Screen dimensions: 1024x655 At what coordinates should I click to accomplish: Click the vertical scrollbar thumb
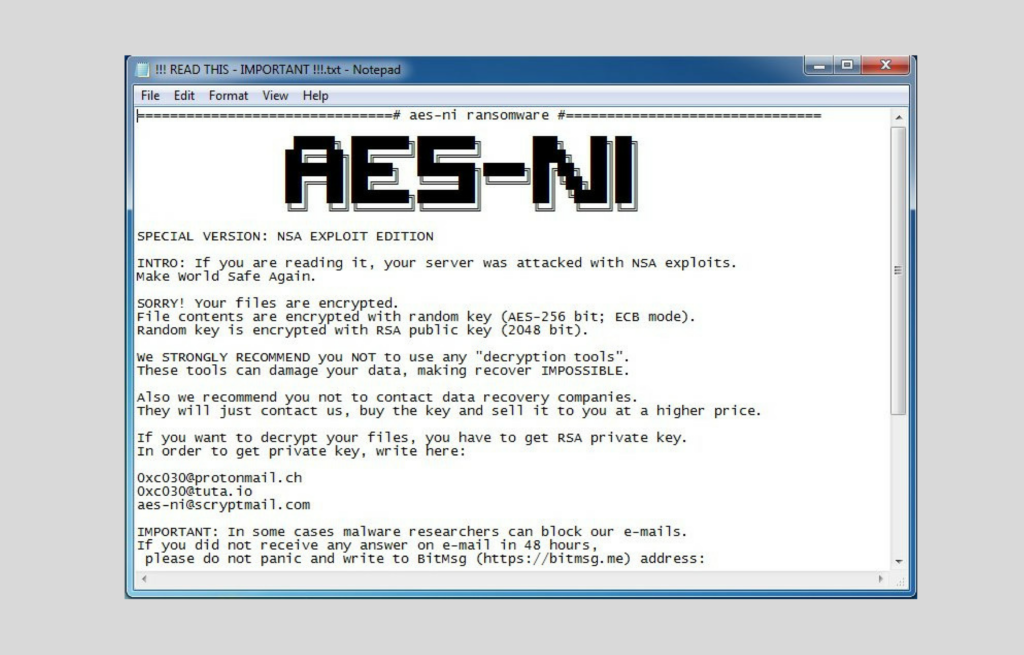click(x=898, y=270)
